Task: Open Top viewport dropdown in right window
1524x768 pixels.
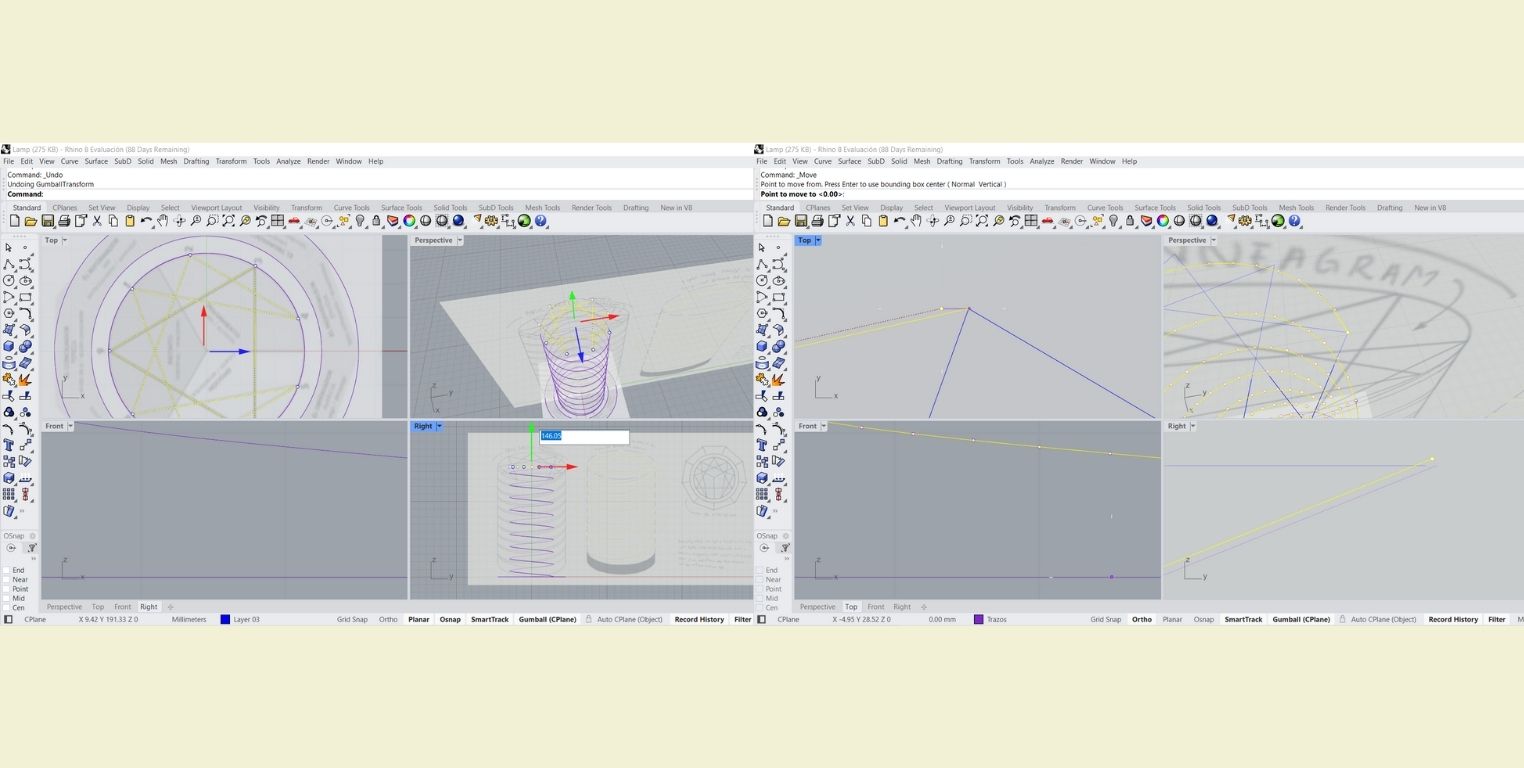Action: click(818, 240)
